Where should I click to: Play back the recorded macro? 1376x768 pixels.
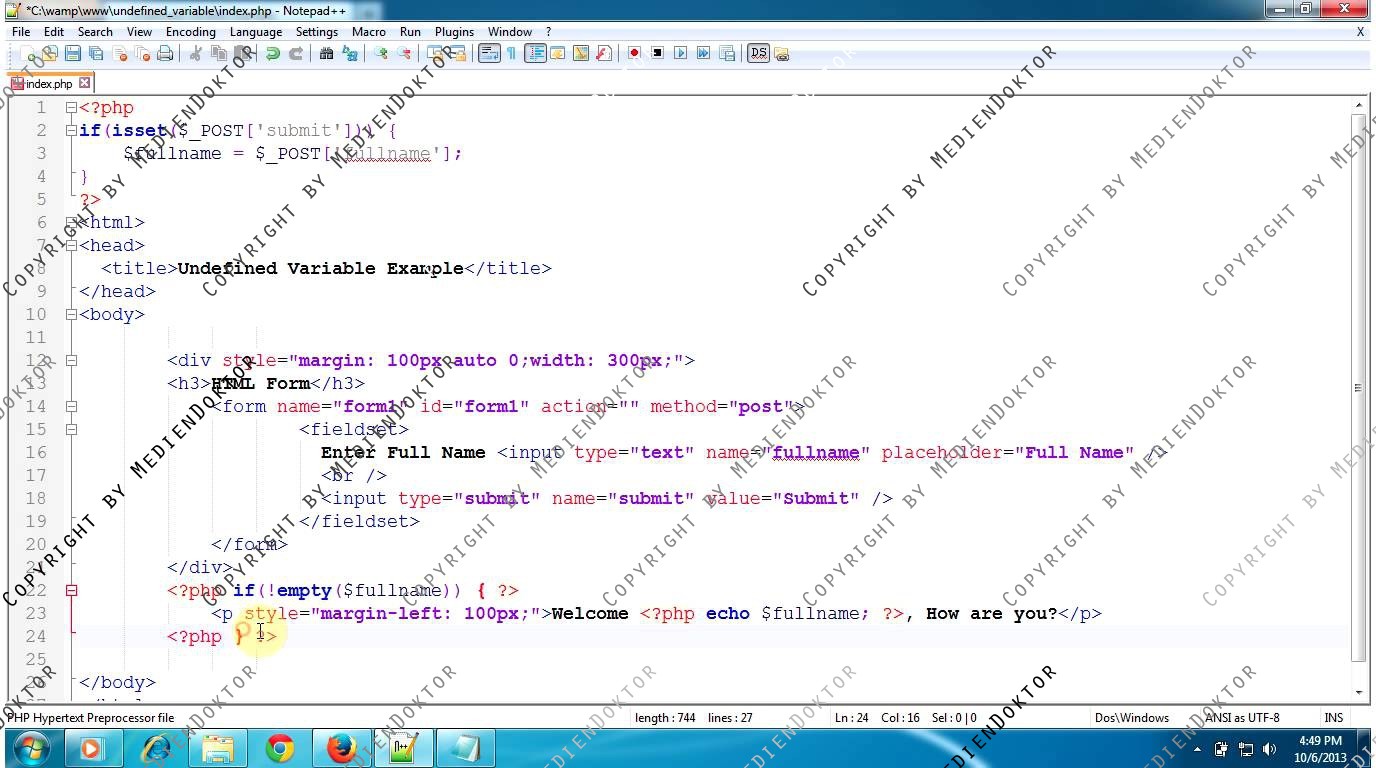pos(680,53)
